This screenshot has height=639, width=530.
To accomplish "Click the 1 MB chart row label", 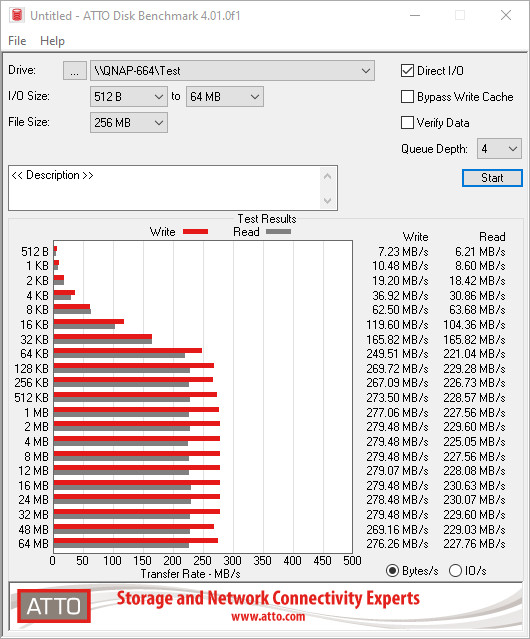I will pos(36,413).
